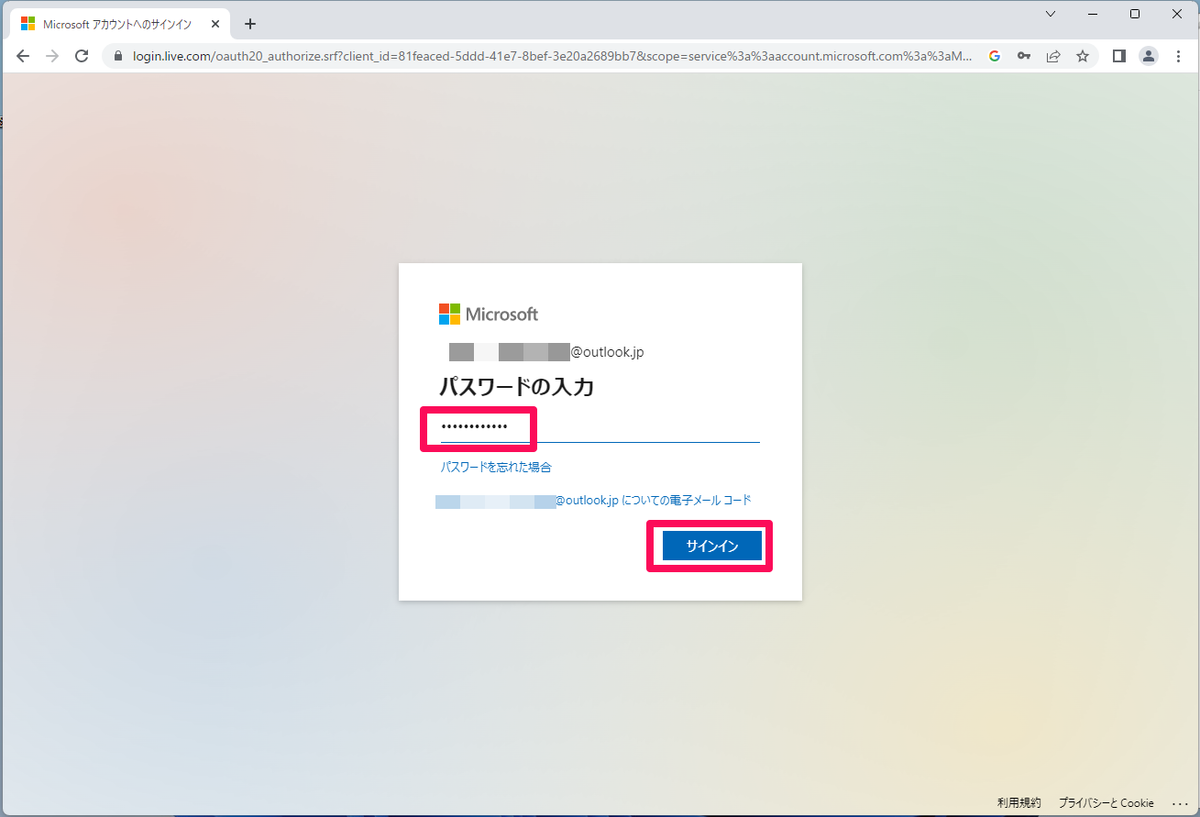Maximize the browser window
Image resolution: width=1200 pixels, height=817 pixels.
[1135, 14]
